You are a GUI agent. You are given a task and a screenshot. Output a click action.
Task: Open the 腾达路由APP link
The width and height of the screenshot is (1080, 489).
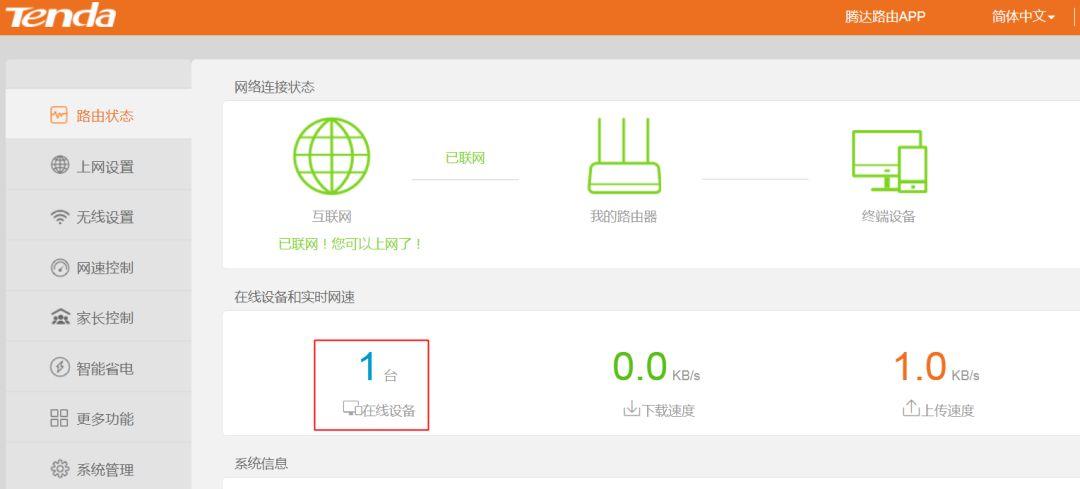point(884,17)
